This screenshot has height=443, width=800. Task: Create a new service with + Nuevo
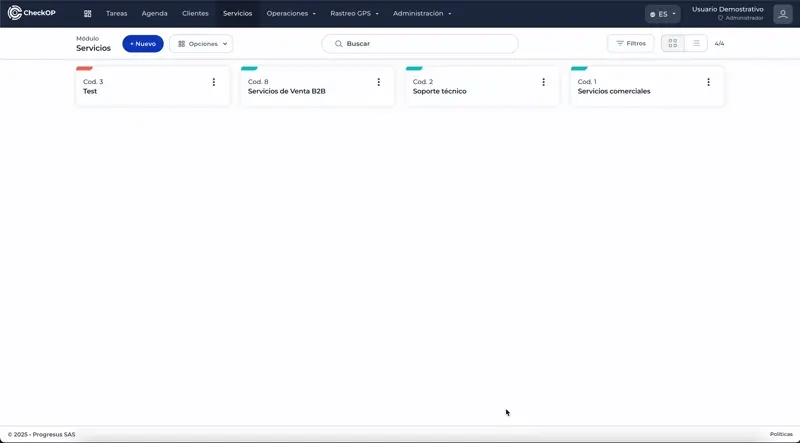[143, 44]
